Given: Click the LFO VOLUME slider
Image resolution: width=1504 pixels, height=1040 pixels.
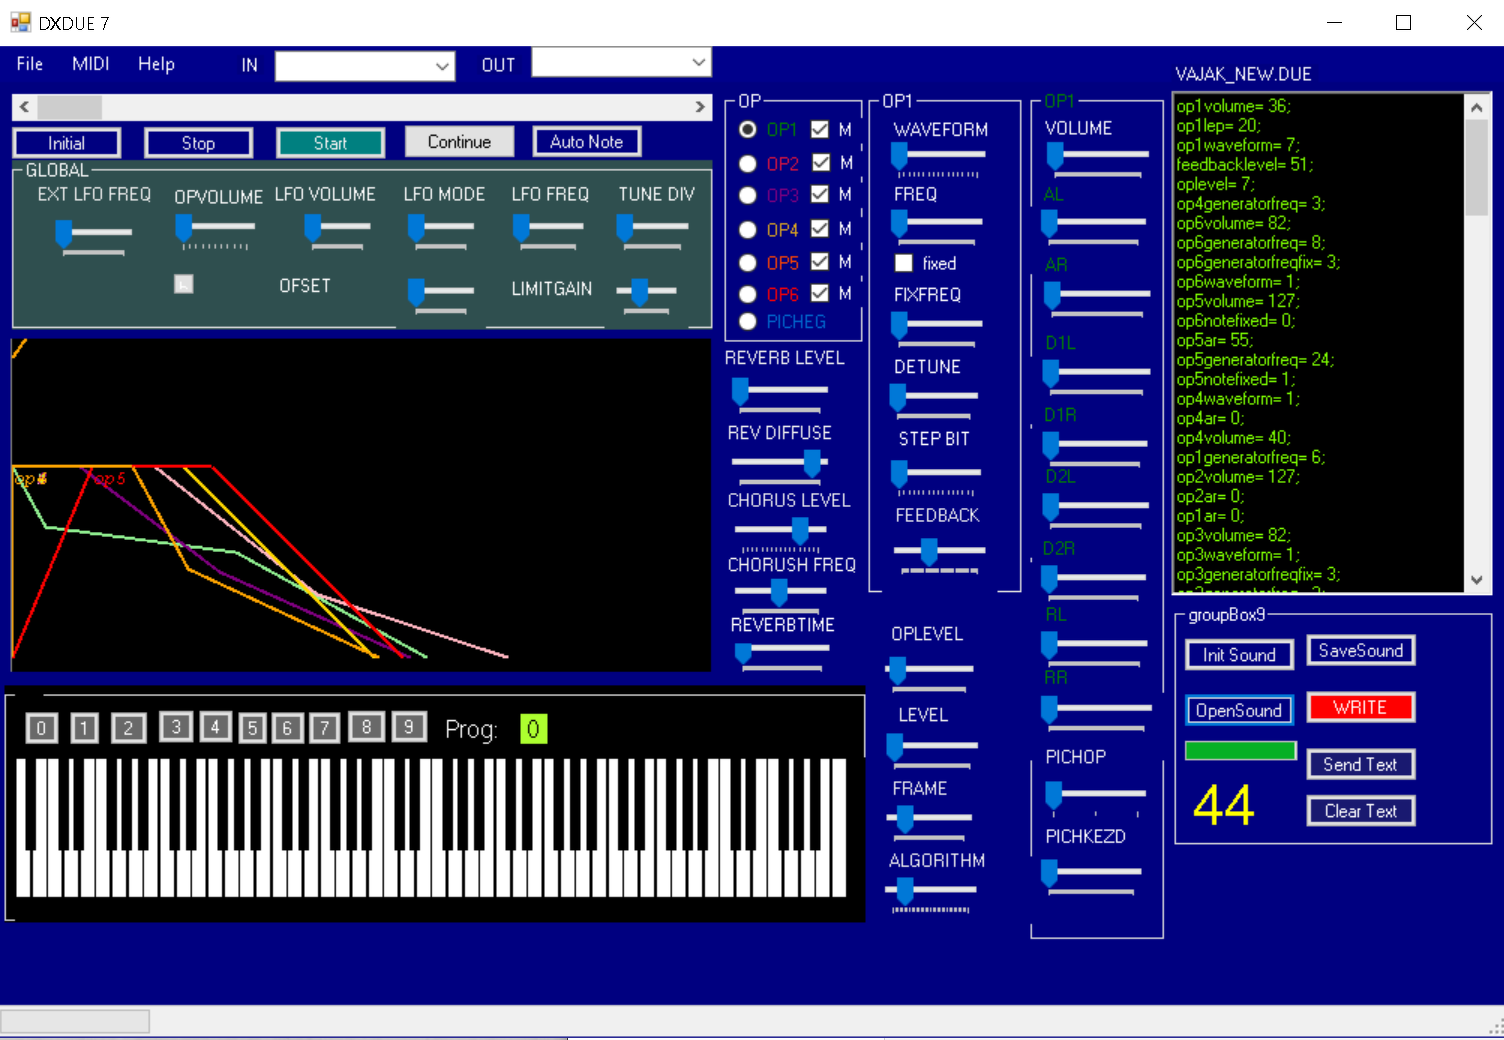Looking at the screenshot, I should 338,231.
